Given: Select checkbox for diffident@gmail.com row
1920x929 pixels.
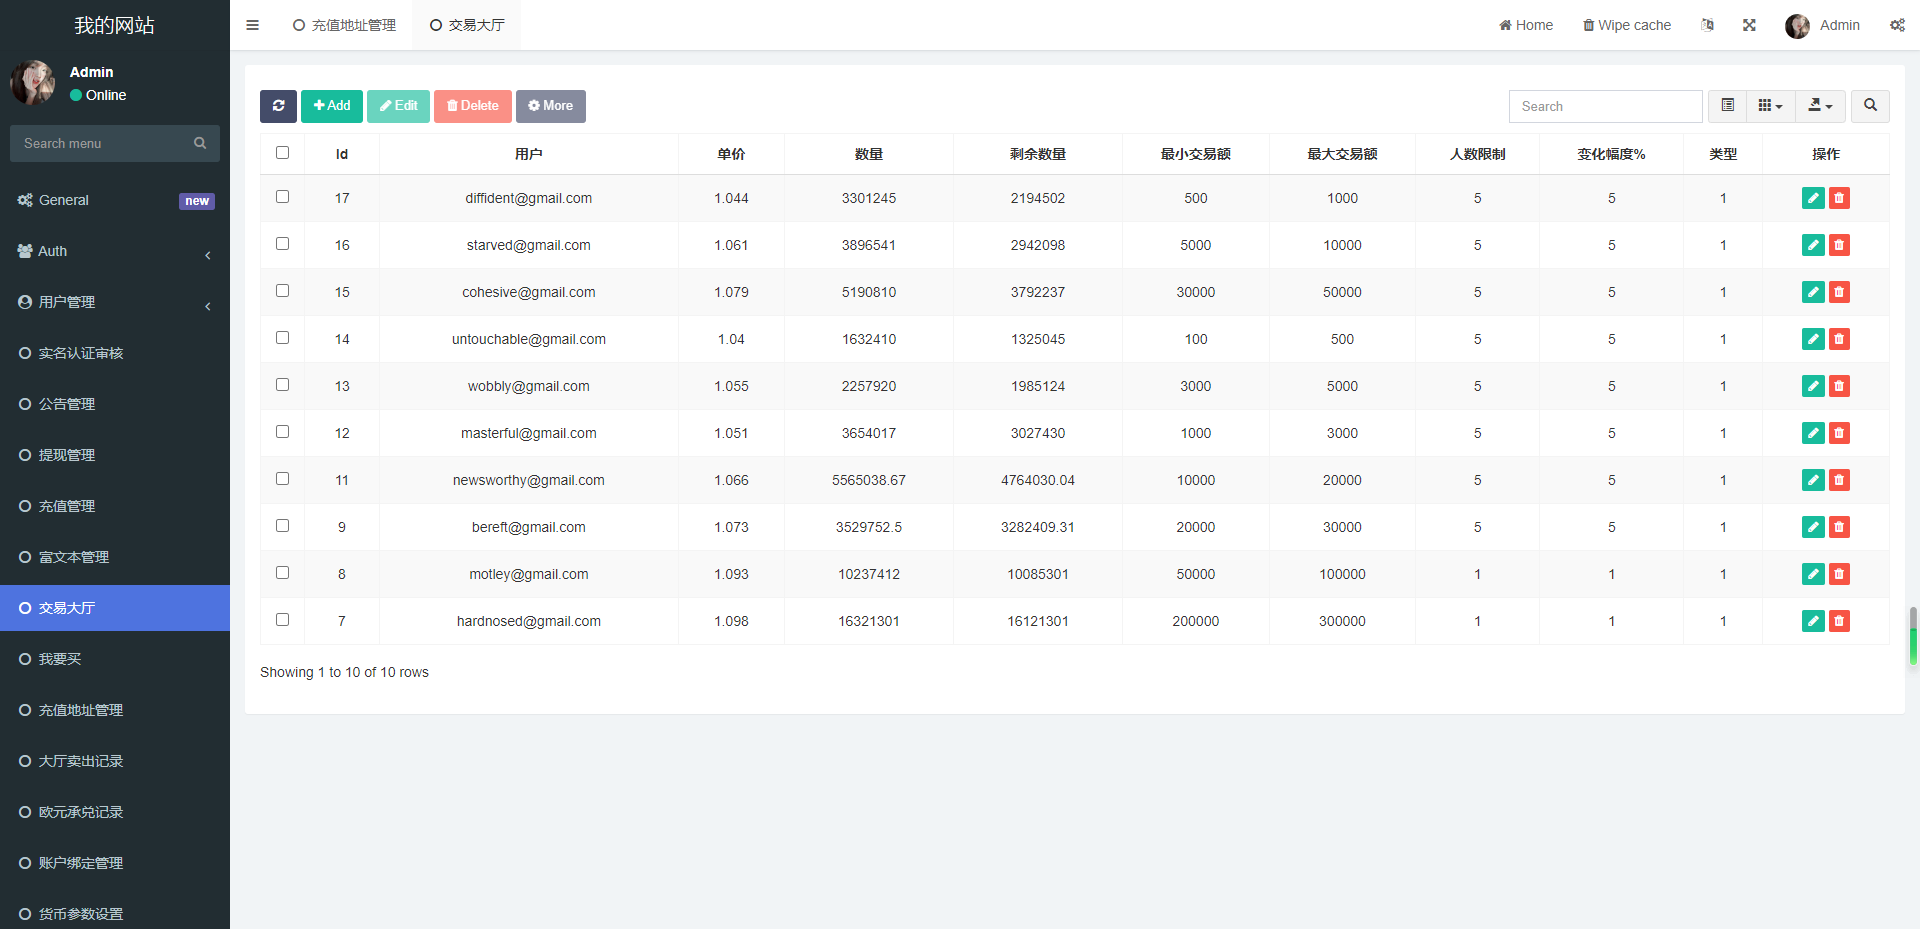Looking at the screenshot, I should [x=282, y=197].
